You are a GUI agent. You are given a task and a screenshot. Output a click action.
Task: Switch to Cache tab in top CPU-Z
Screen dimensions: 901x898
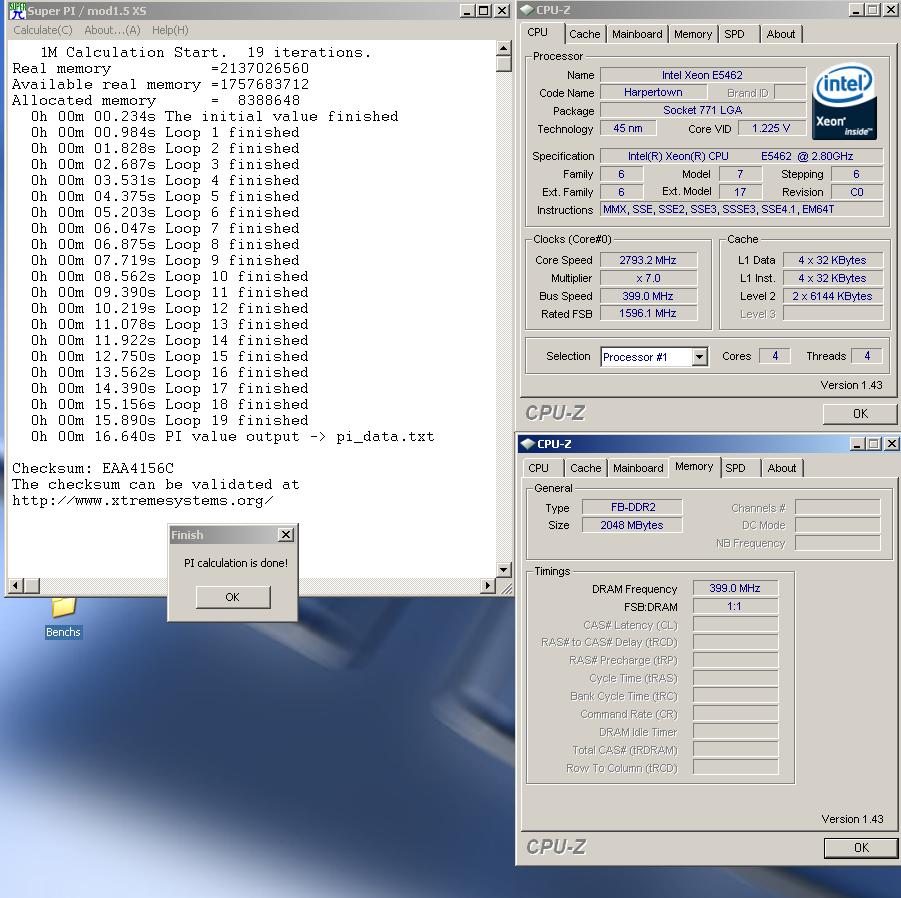point(584,34)
